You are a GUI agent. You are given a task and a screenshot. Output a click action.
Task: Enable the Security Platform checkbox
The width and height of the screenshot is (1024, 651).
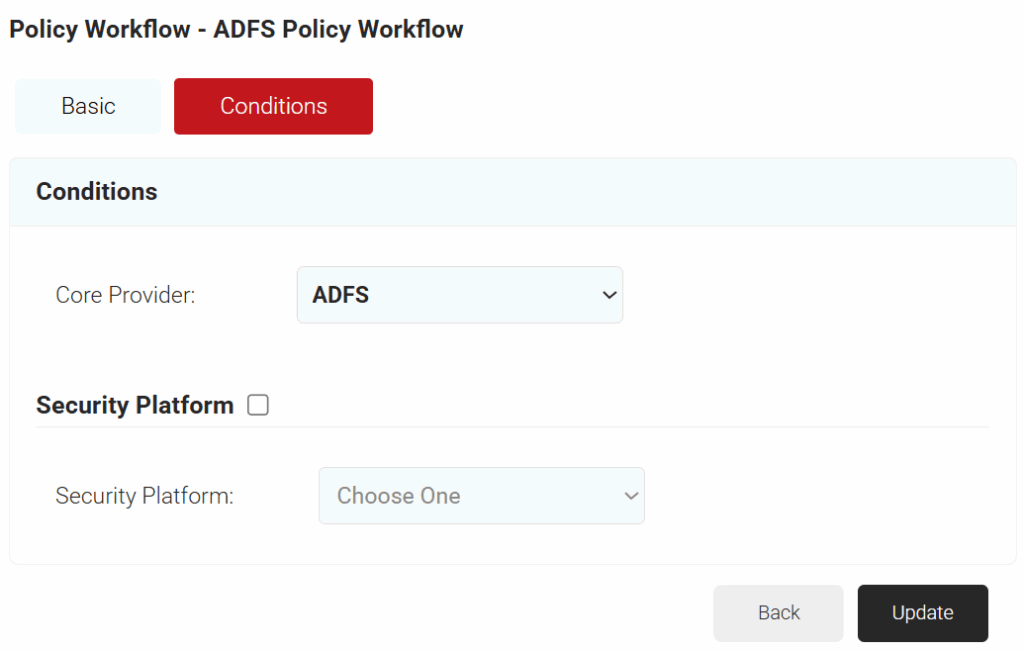pos(258,405)
